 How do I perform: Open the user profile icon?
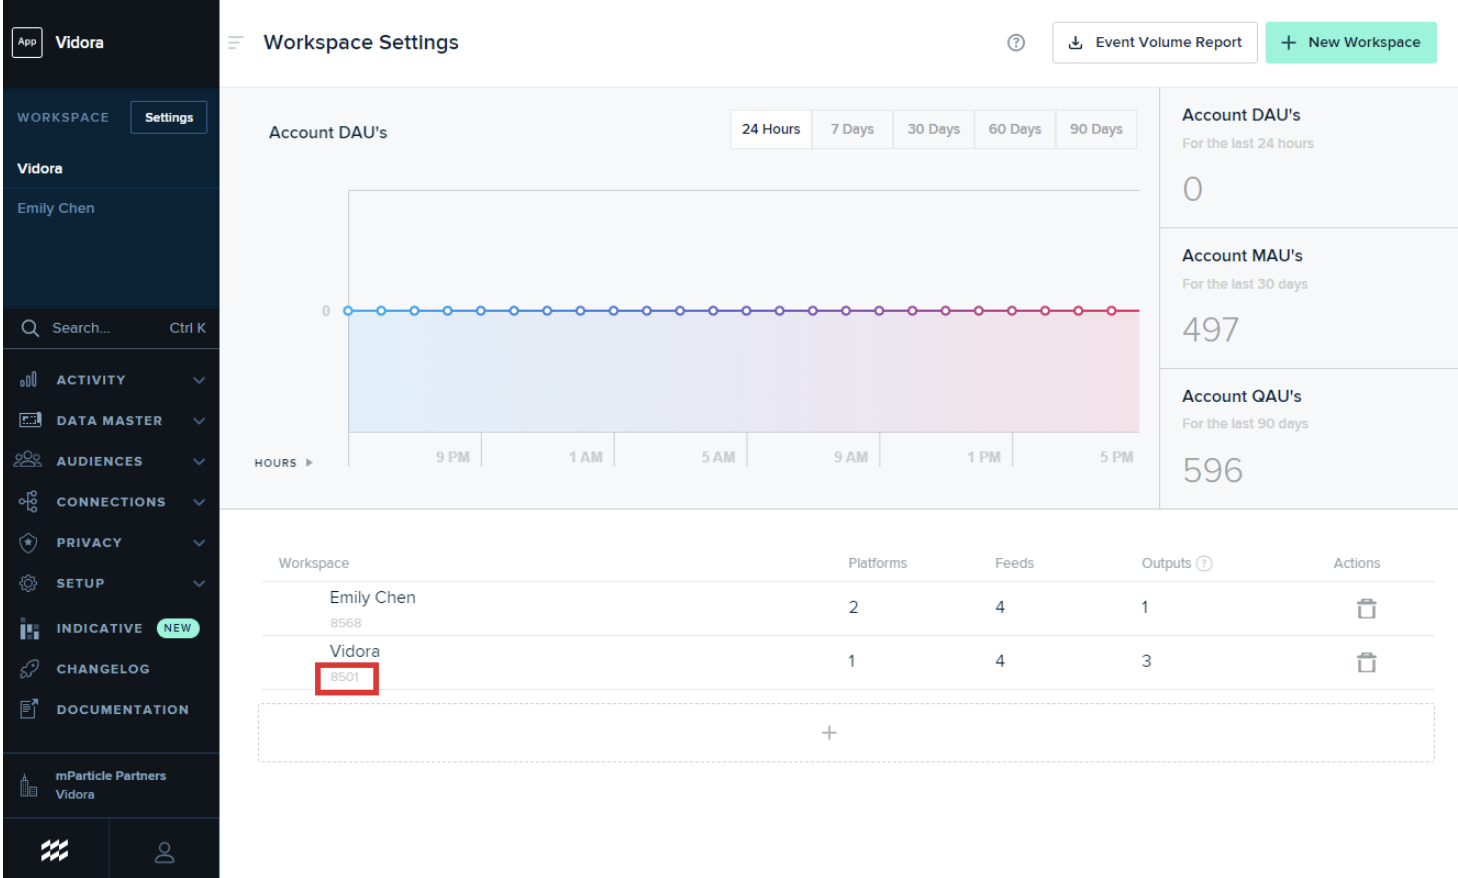(165, 852)
